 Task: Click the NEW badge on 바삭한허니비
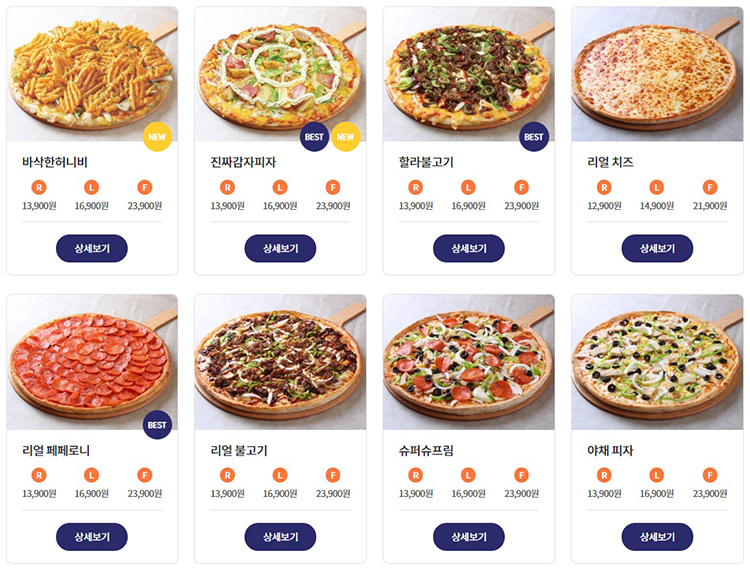[x=157, y=137]
